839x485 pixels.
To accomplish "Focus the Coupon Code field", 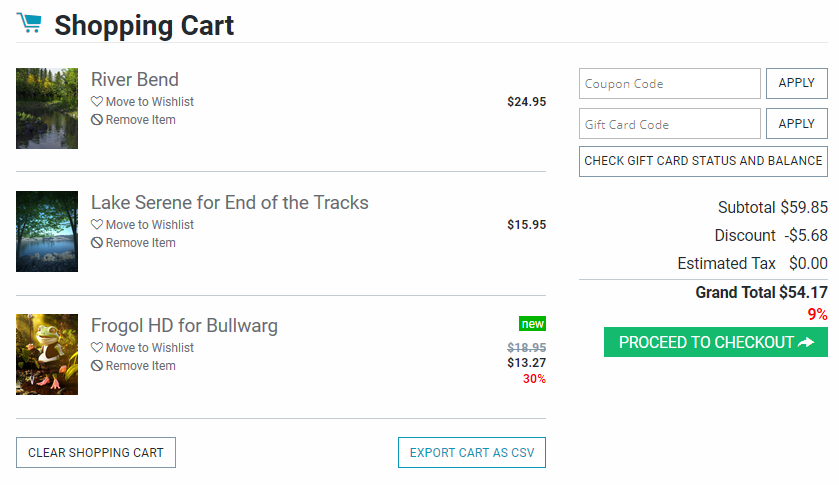I will click(x=669, y=84).
